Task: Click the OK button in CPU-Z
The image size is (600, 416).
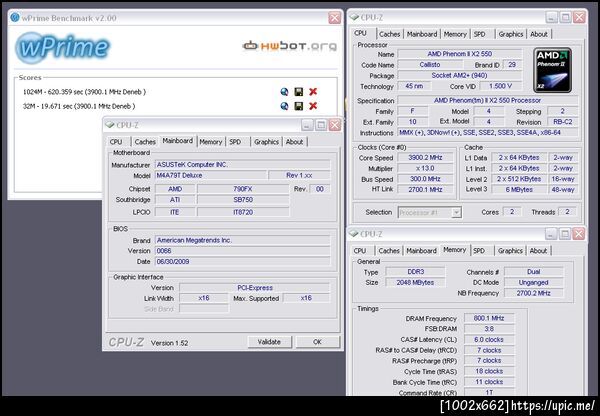Action: click(x=317, y=342)
